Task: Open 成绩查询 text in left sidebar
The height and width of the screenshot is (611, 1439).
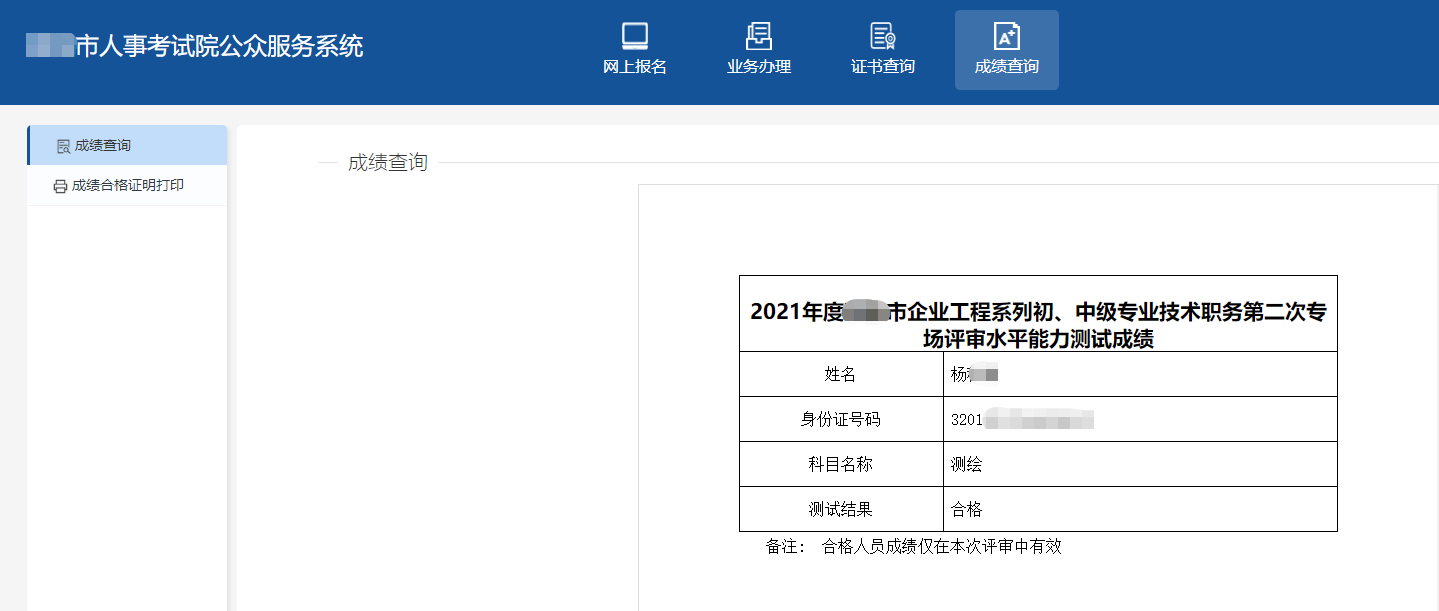Action: point(103,146)
